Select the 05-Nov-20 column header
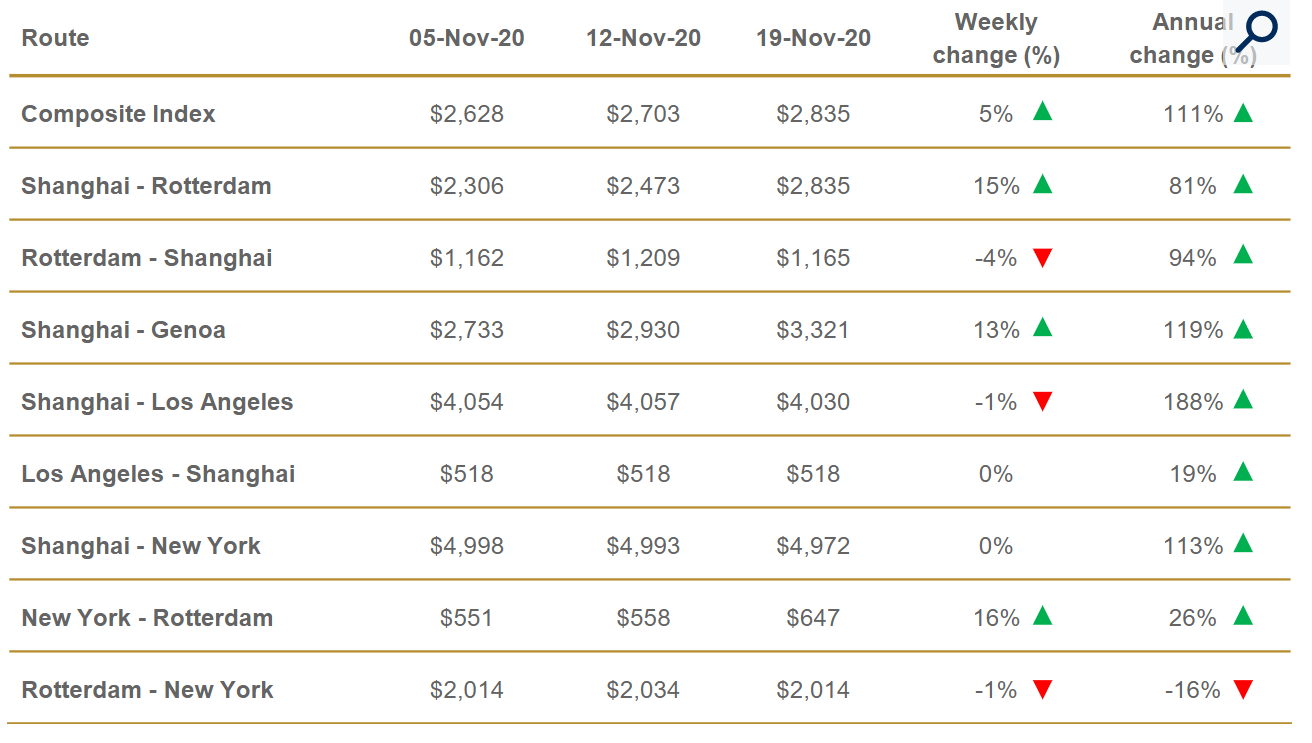 coord(466,38)
